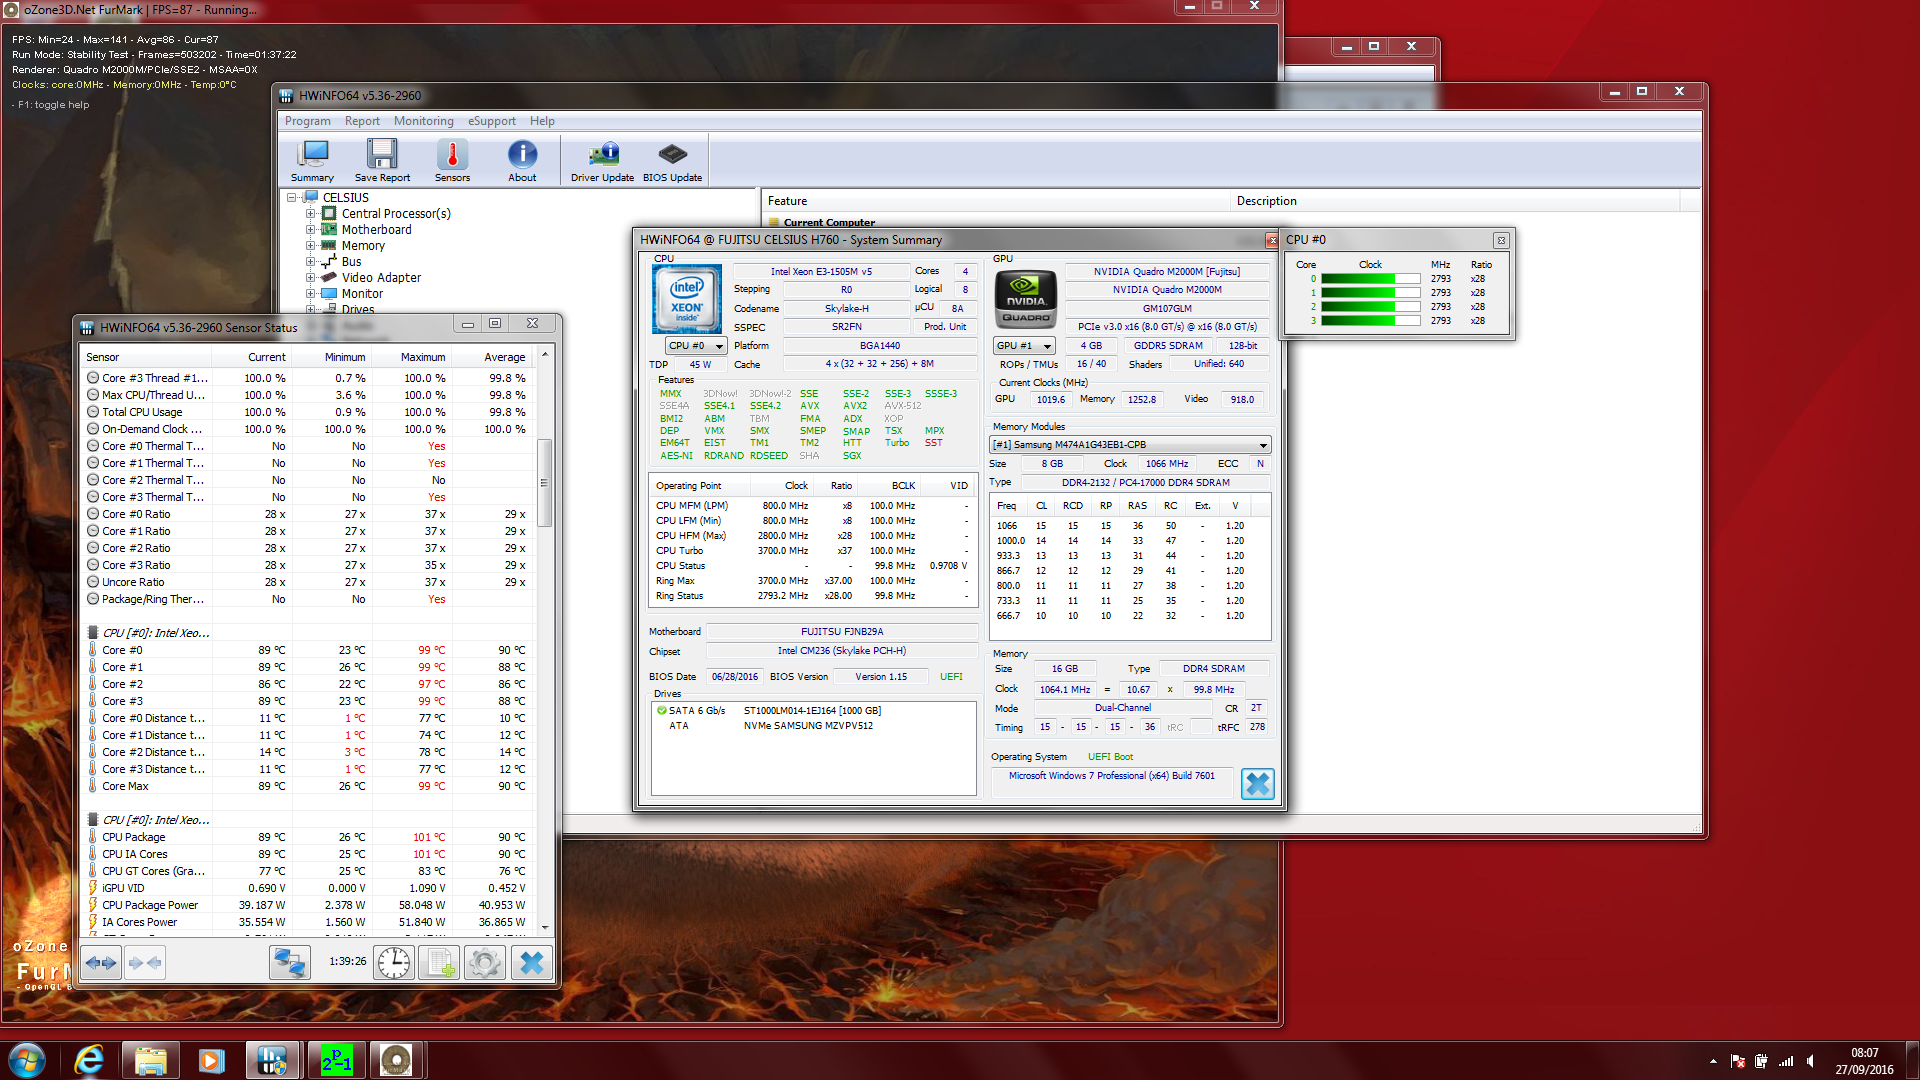
Task: Open the Monitoring menu
Action: click(x=423, y=121)
